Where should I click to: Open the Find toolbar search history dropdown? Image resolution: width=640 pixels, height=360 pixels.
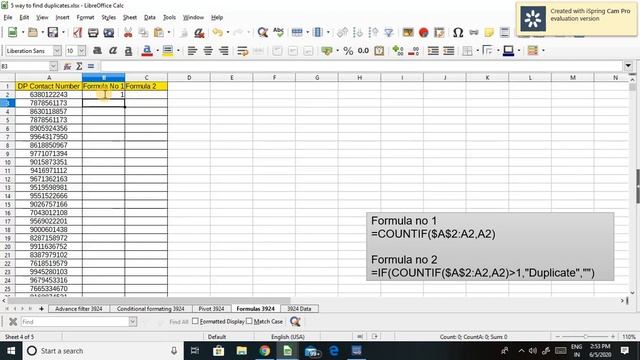(x=133, y=322)
